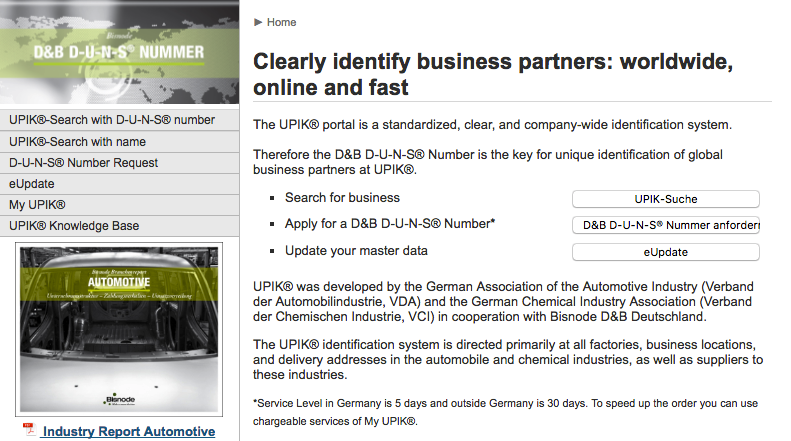Click the Apply for a D&B D-U-N-S Number text
Viewport: 791px width, 441px height.
(390, 225)
